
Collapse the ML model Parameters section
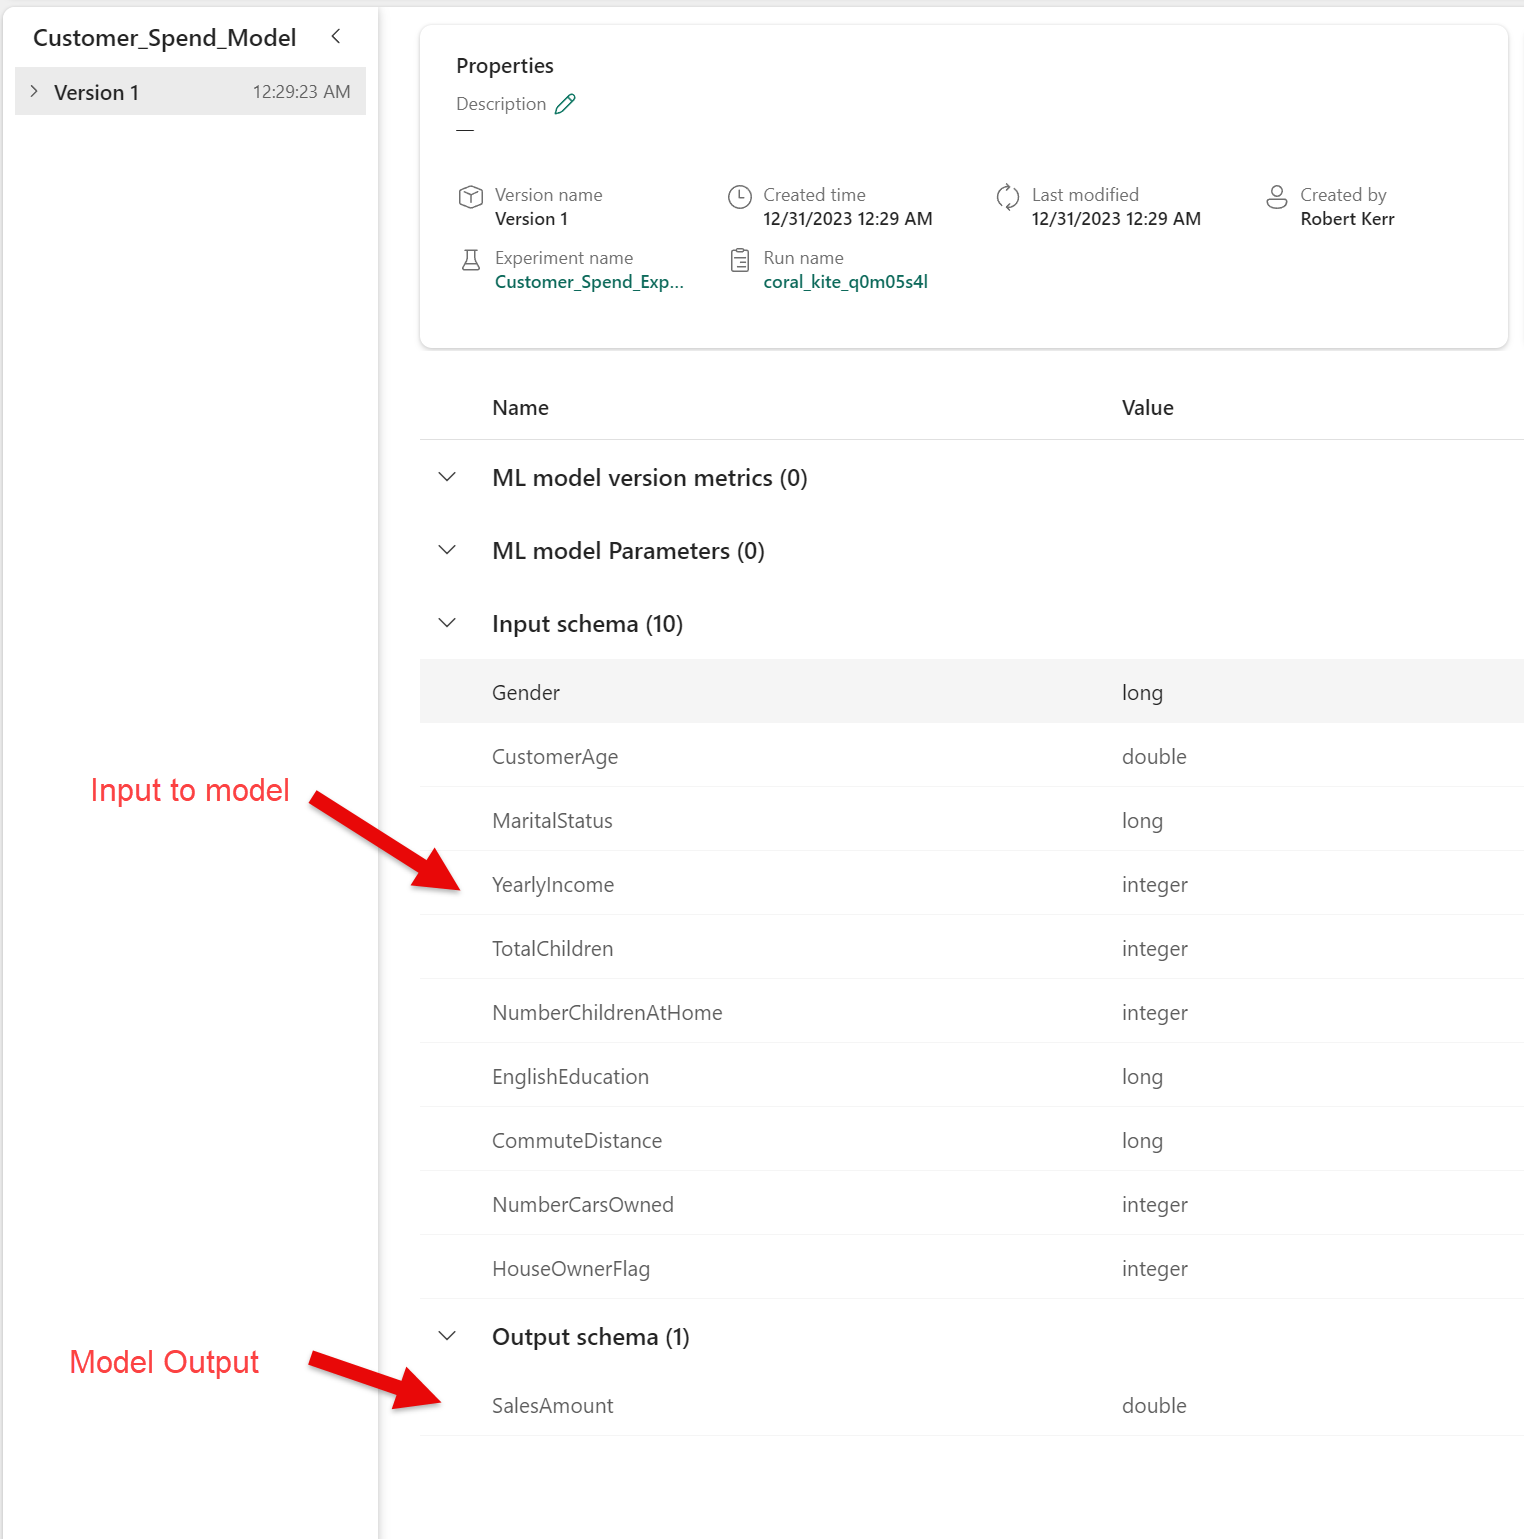tap(447, 551)
